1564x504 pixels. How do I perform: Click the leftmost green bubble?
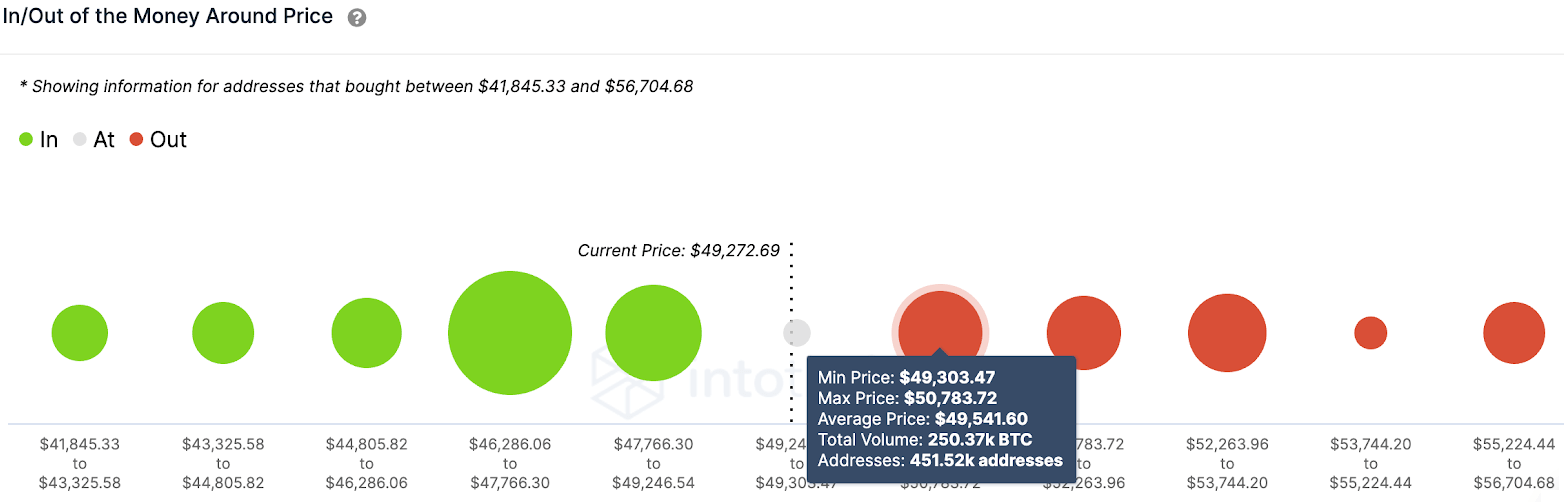pos(80,333)
